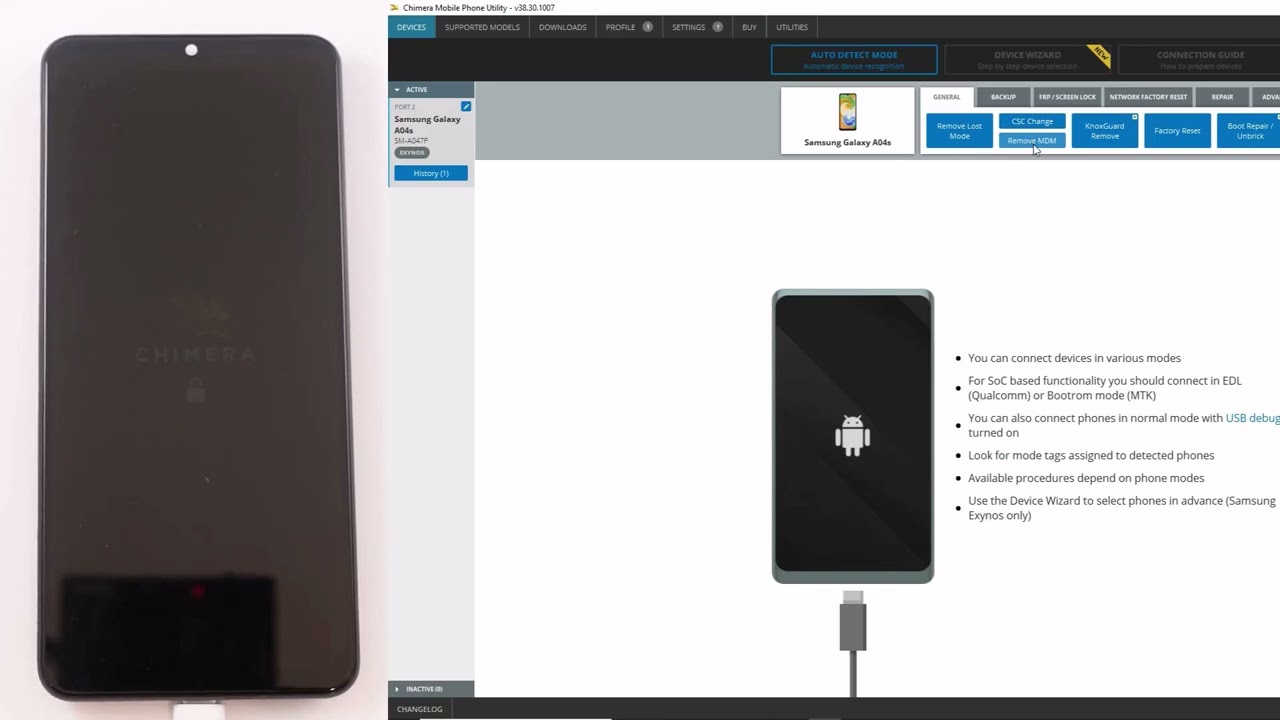This screenshot has width=1280, height=720.
Task: Click the Remove Lost Mode button
Action: 959,131
